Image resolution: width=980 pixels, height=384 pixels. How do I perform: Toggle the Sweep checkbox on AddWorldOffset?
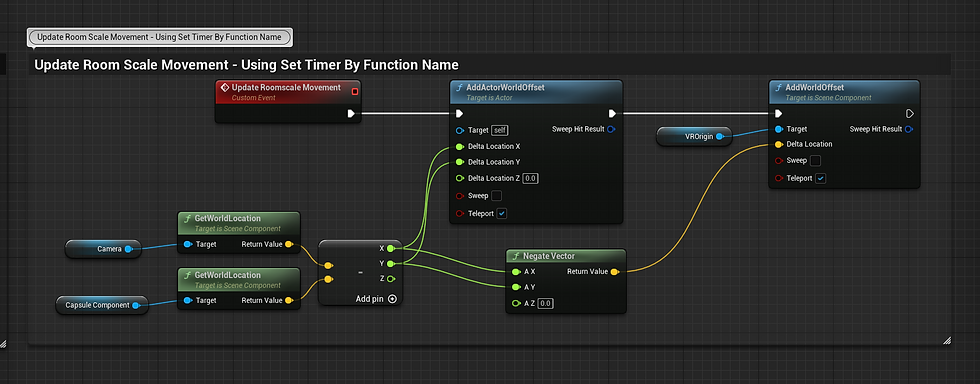[x=815, y=161]
